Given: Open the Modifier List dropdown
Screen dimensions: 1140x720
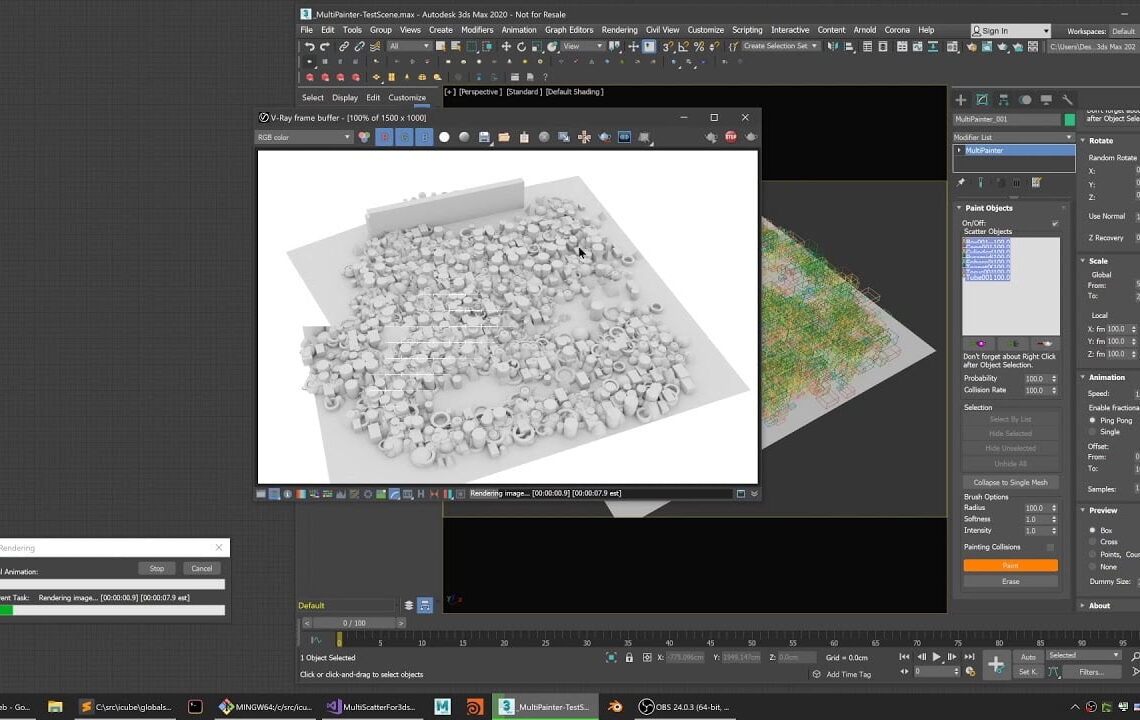Looking at the screenshot, I should (1068, 137).
